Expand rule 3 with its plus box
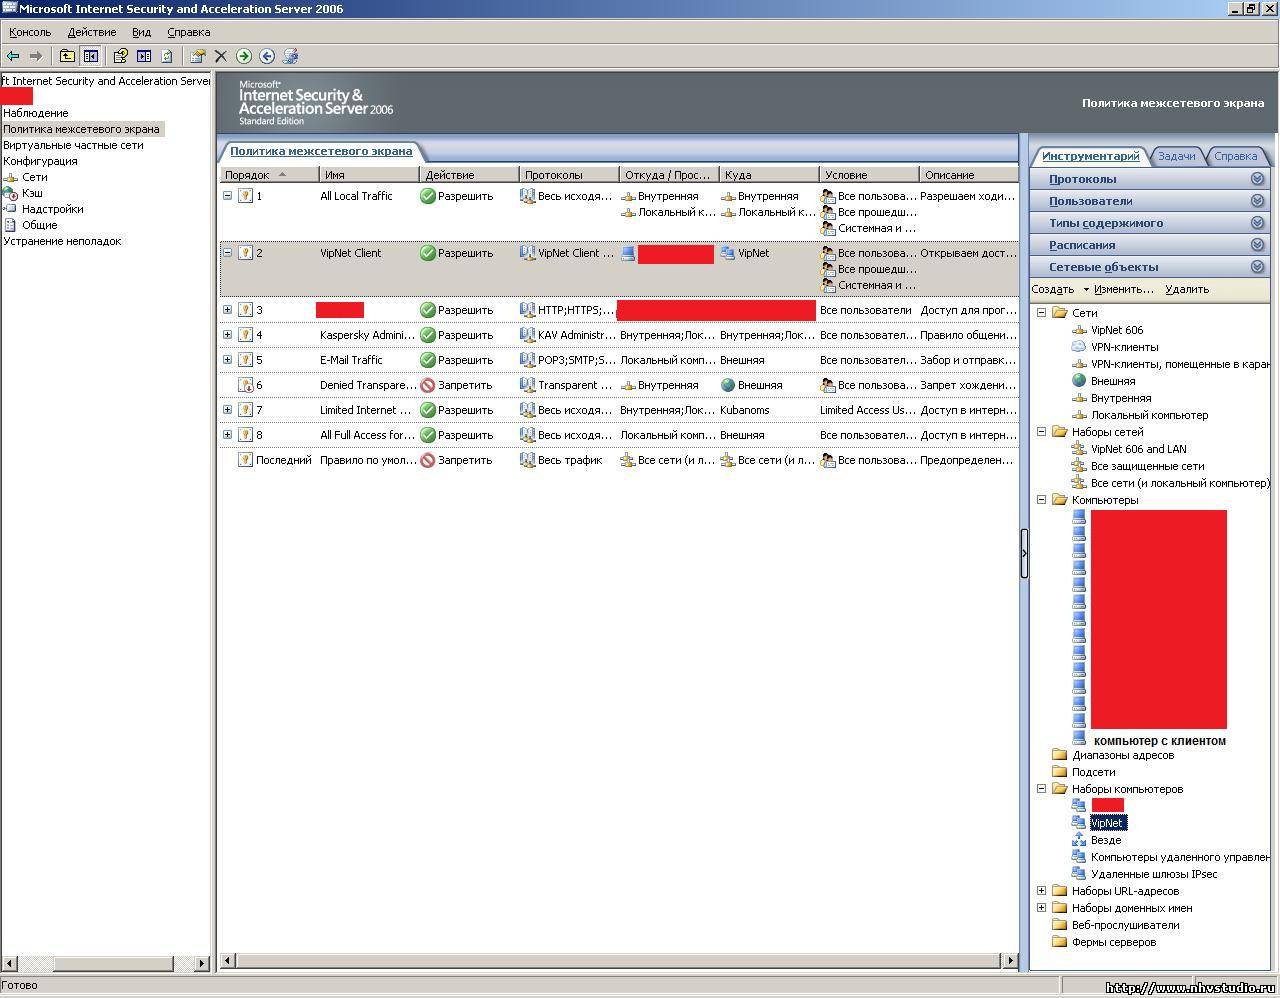 coord(227,310)
